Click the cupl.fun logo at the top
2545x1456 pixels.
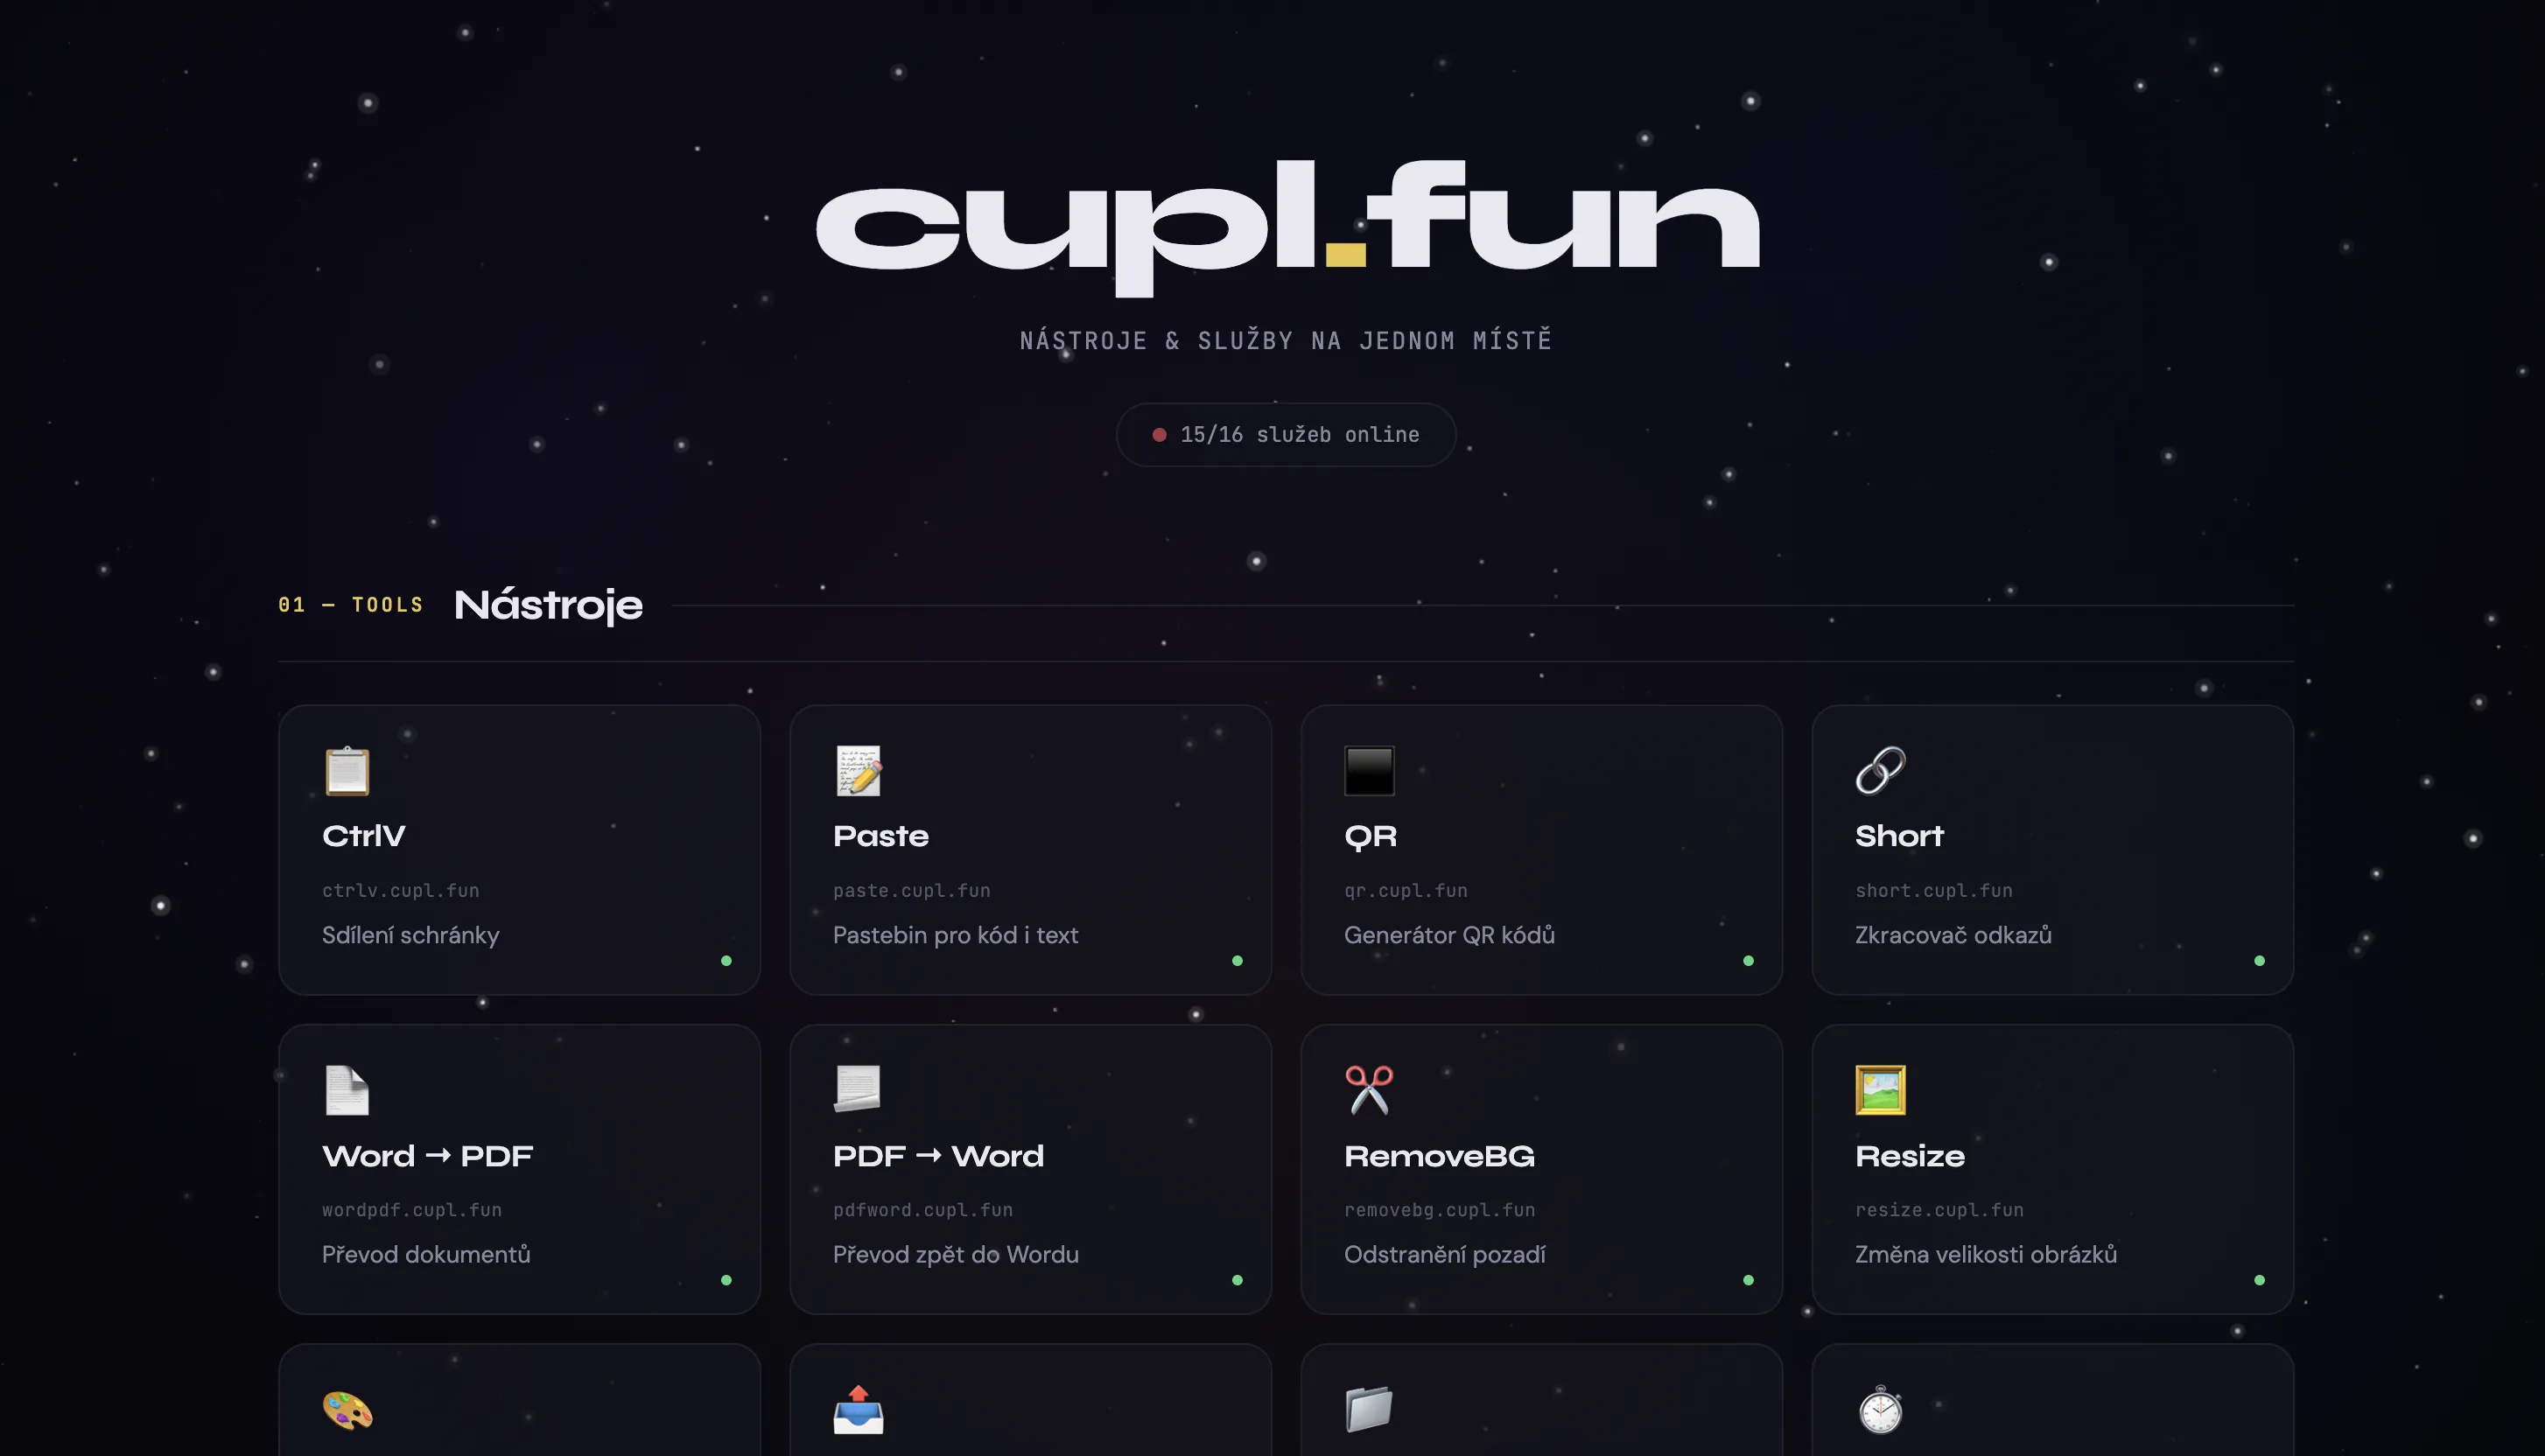click(1285, 224)
